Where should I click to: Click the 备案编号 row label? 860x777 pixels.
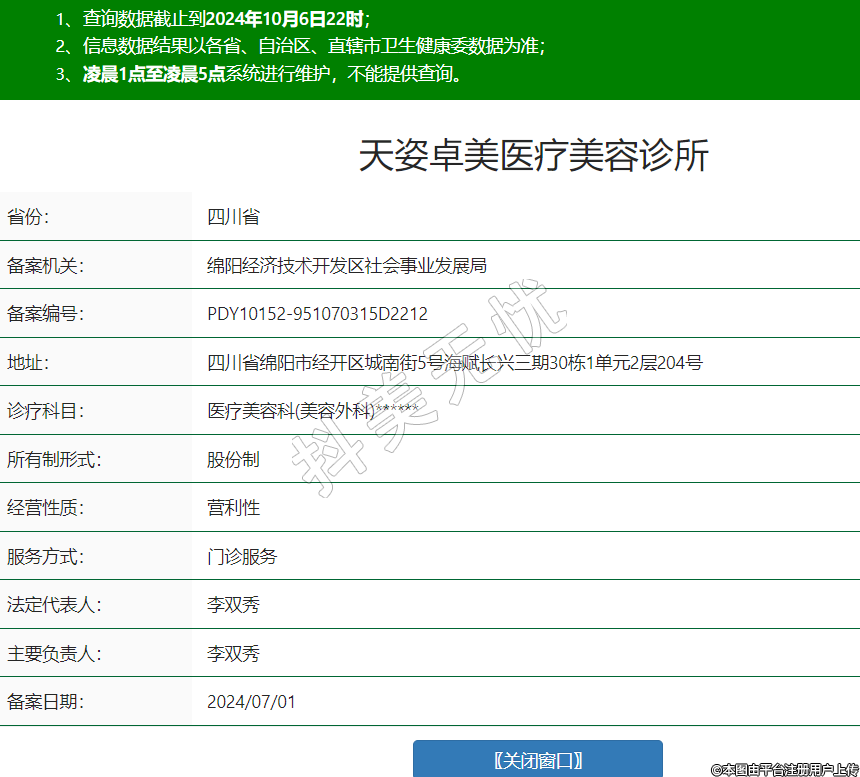tap(45, 314)
